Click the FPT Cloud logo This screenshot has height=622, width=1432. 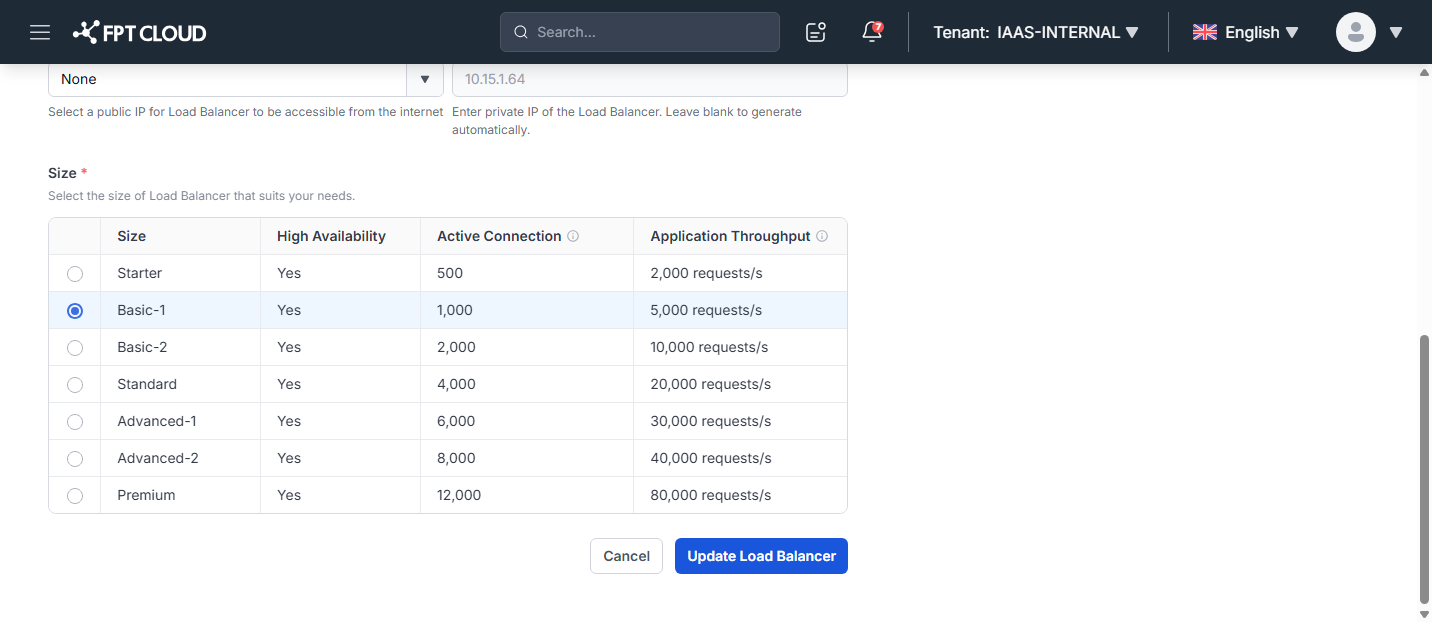click(139, 32)
